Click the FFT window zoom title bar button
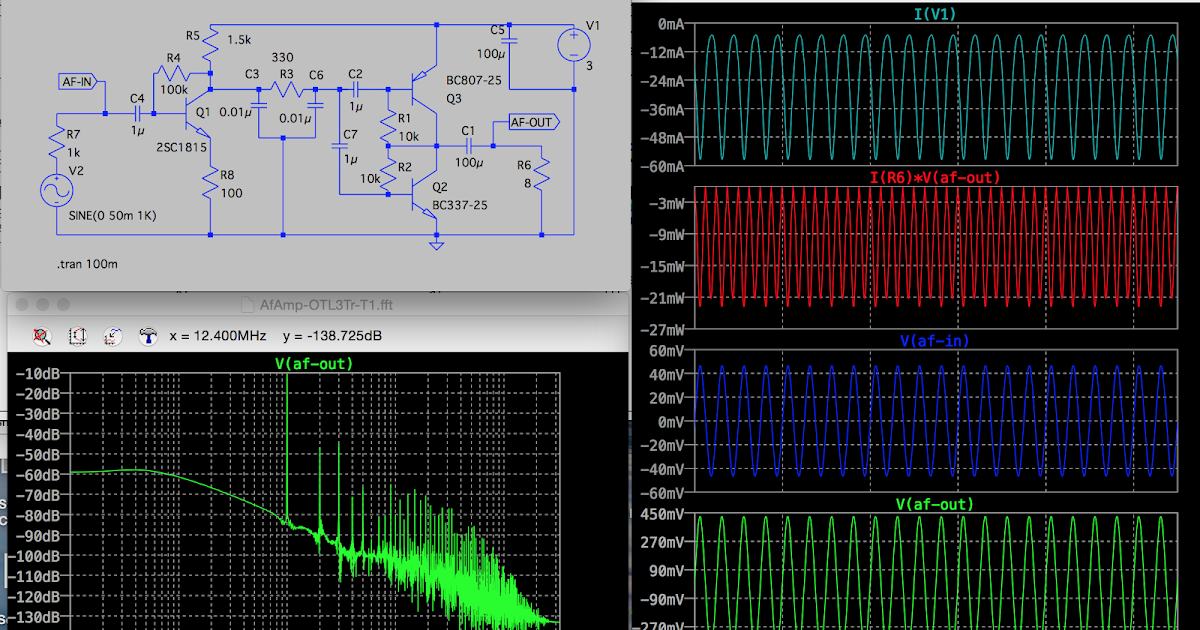 click(x=65, y=304)
